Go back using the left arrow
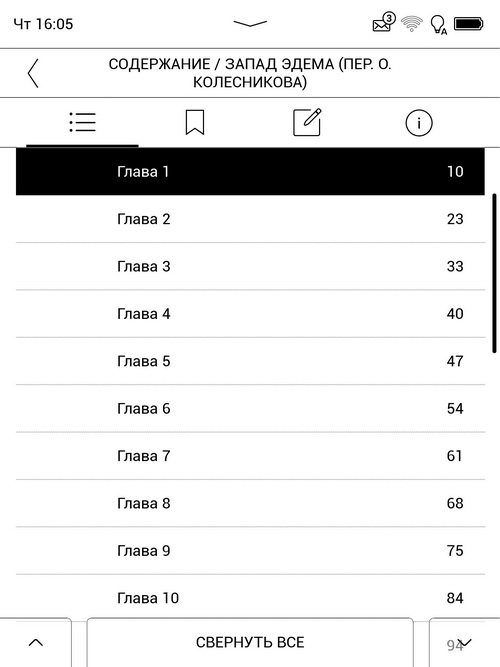 pos(33,73)
